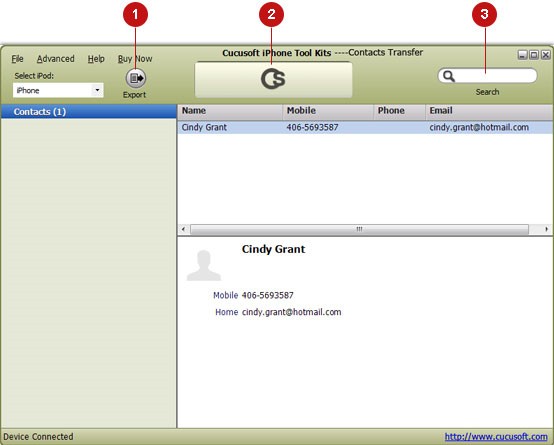
Task: Click the left arrow of horizontal scrollbar
Action: coord(183,229)
